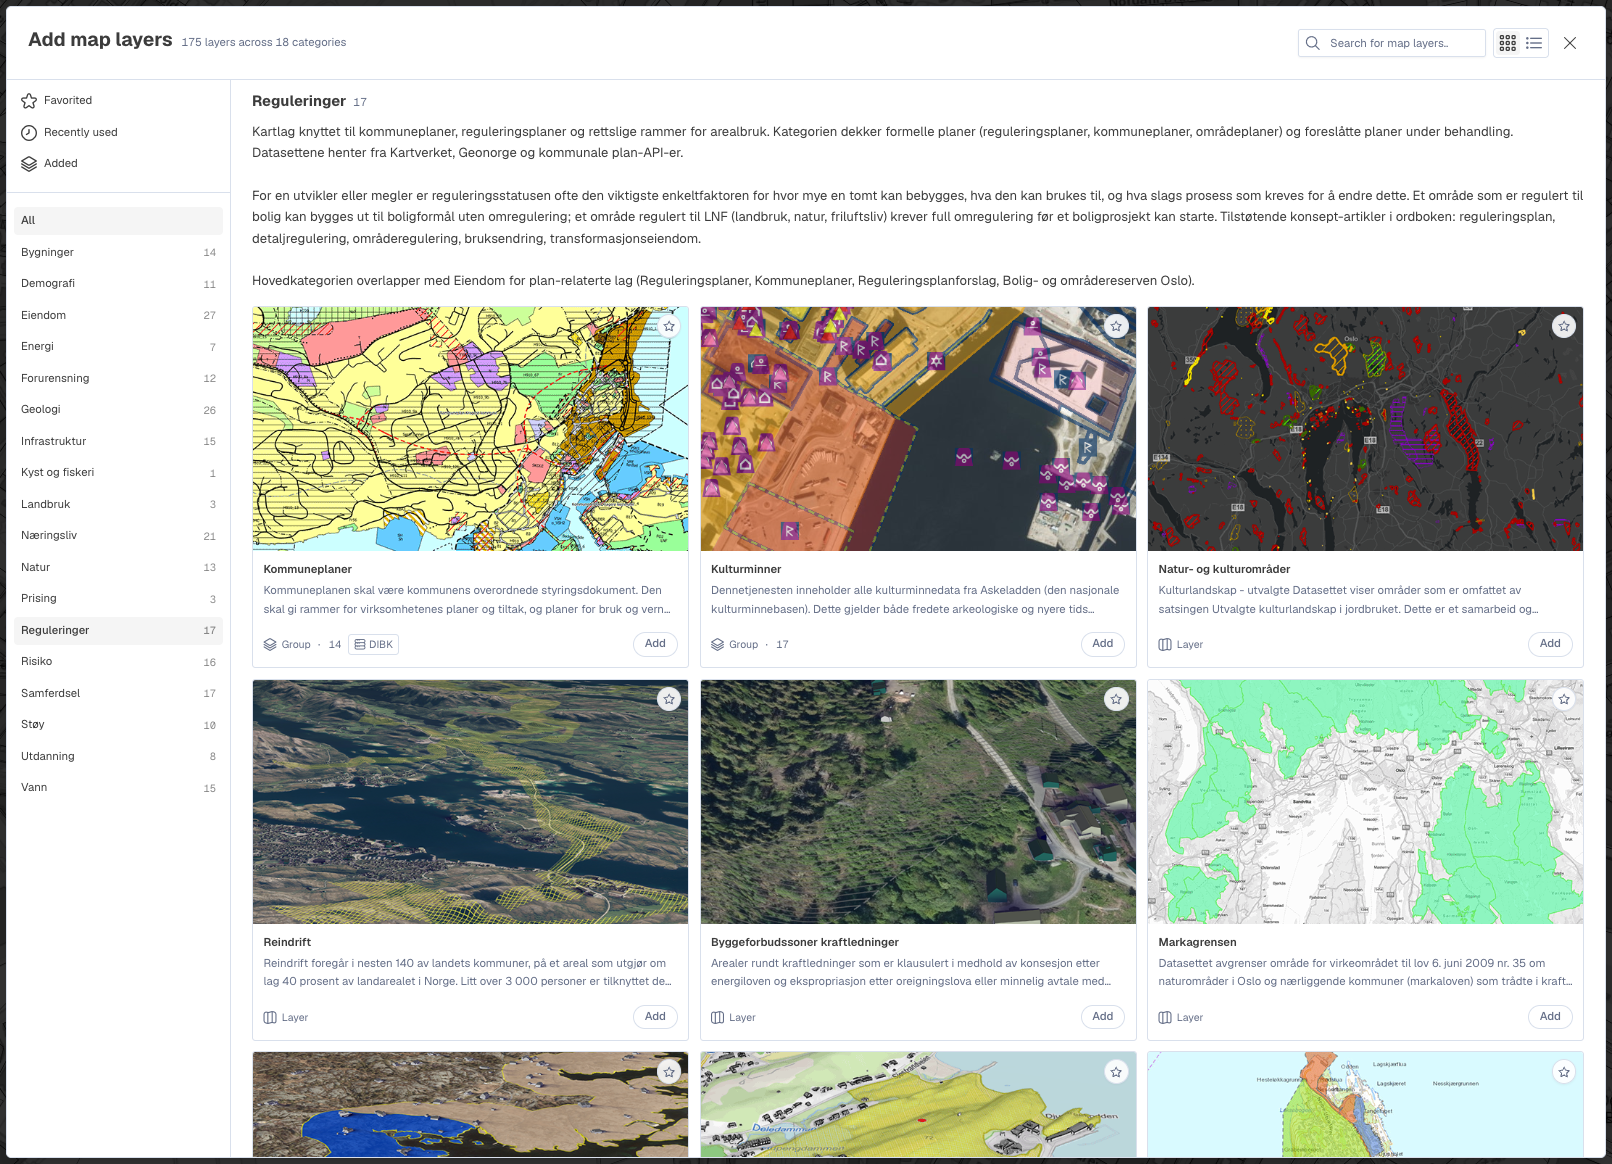The width and height of the screenshot is (1612, 1164).
Task: Select the Kyst og fiskeri category
Action: [x=118, y=472]
